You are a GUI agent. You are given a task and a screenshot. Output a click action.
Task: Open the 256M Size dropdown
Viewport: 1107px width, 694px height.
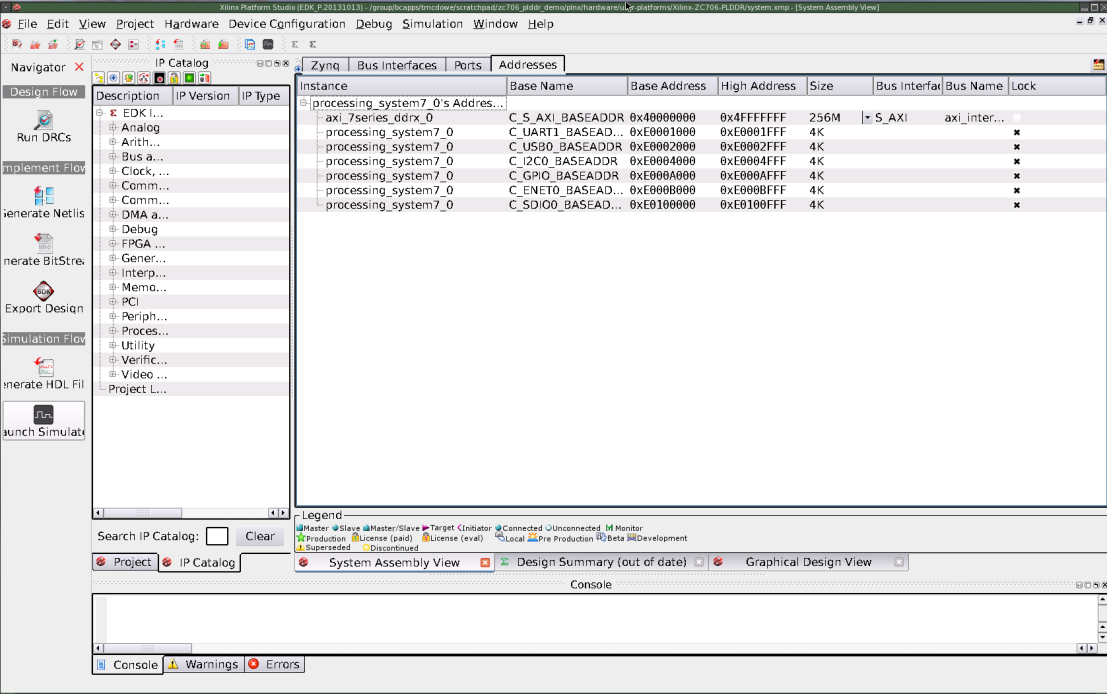point(868,117)
